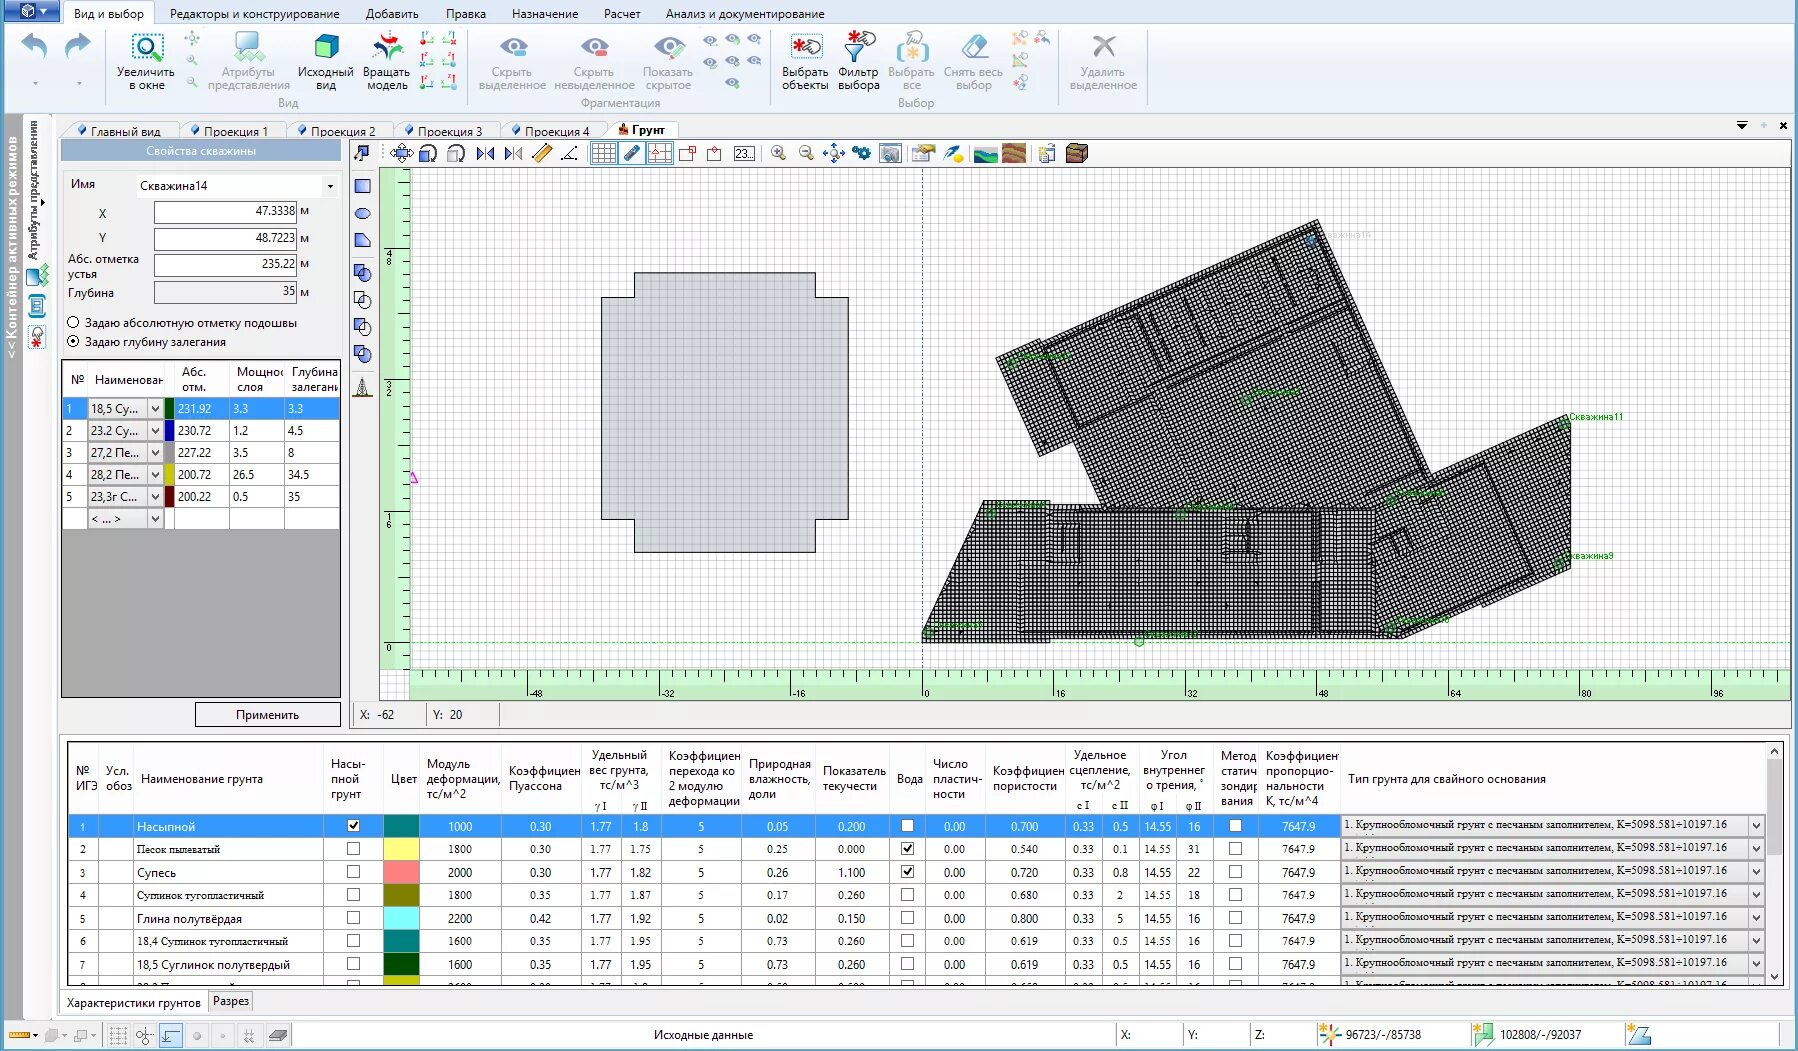Screen dimensions: 1798x1051
Task: Open the empty '< ... >' new layer dropdown
Action: coord(155,519)
